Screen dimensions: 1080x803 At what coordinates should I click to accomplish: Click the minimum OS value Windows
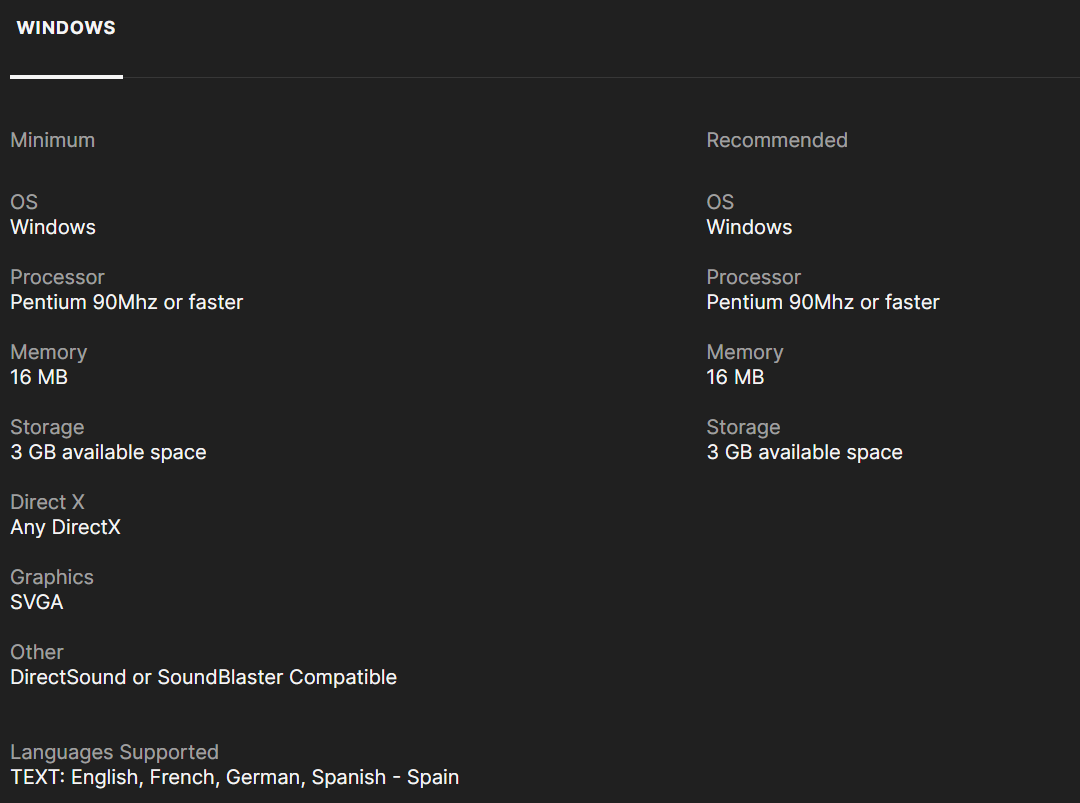pos(53,227)
